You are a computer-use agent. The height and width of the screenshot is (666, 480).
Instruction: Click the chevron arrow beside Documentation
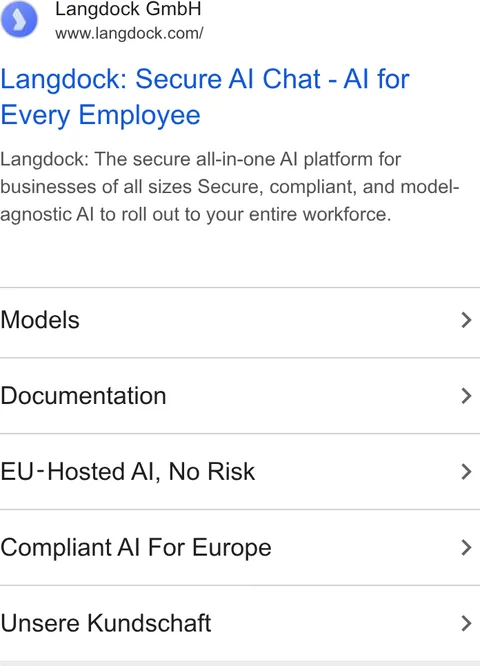tap(466, 395)
